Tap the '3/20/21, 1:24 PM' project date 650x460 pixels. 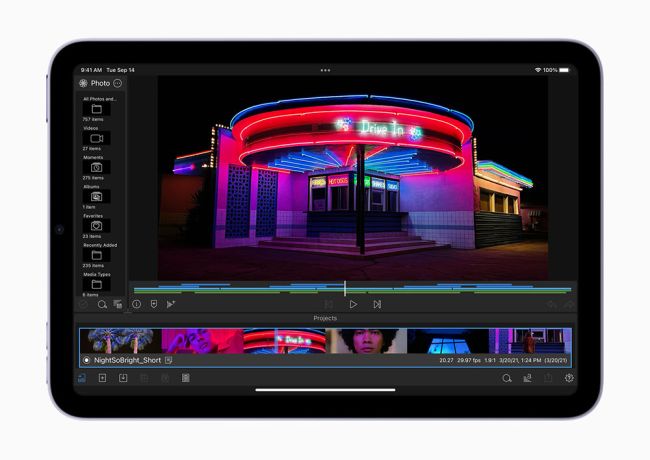pos(520,361)
